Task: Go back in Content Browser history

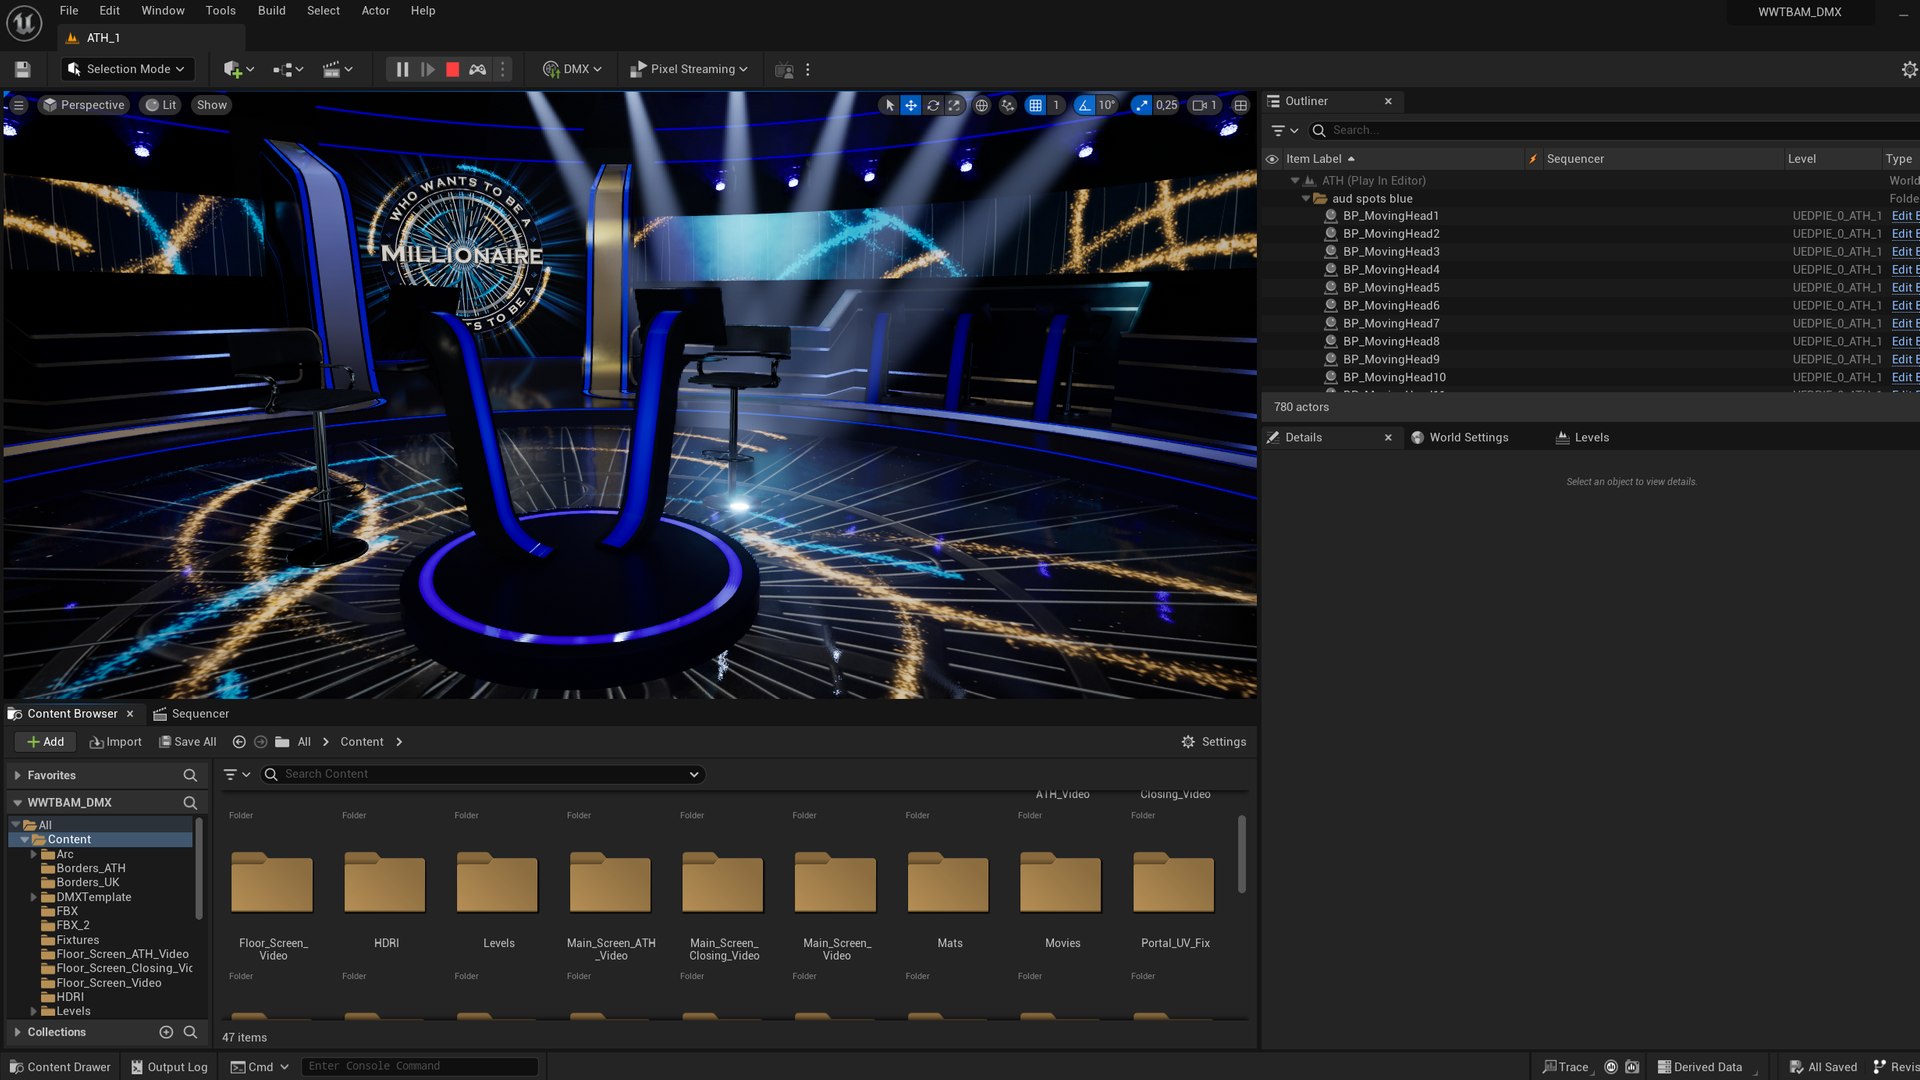Action: coord(239,742)
